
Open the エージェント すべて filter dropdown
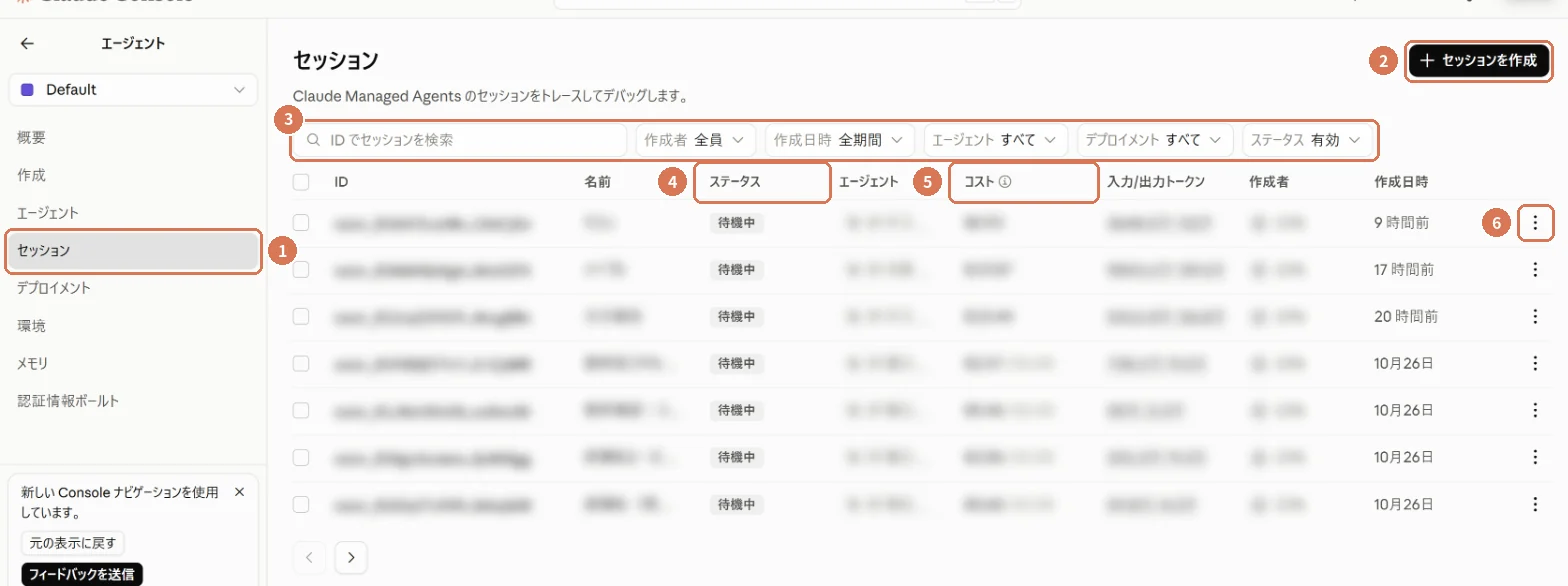[995, 140]
